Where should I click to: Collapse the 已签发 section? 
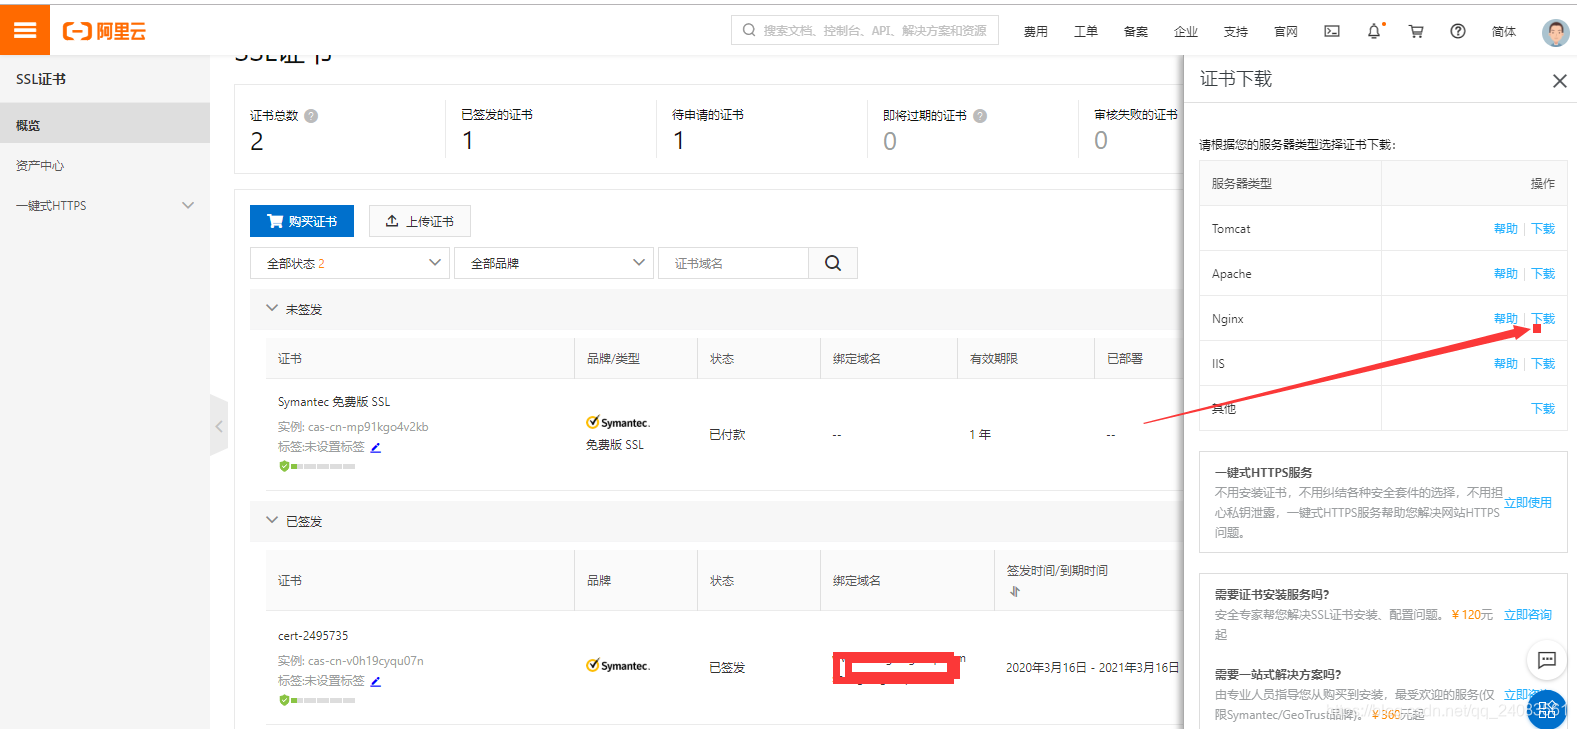pyautogui.click(x=272, y=520)
